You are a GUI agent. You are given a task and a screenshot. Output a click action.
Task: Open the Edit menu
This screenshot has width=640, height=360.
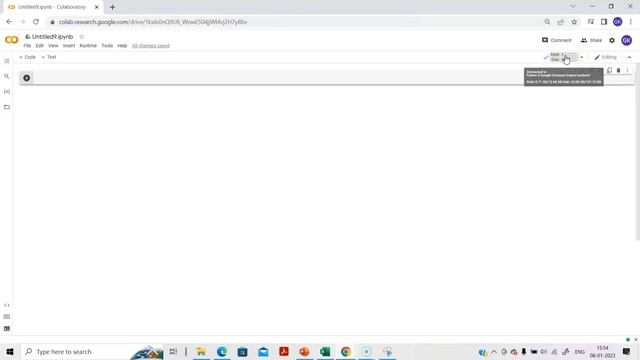pos(39,46)
